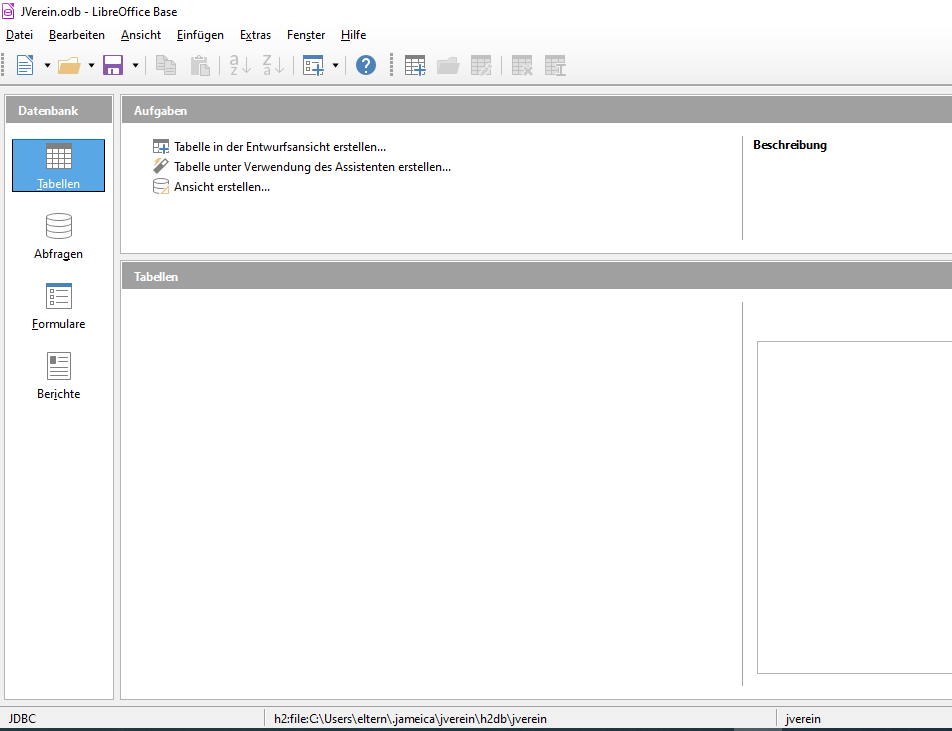This screenshot has height=731, width=952.
Task: Open the Einfügen menu
Action: click(x=200, y=35)
